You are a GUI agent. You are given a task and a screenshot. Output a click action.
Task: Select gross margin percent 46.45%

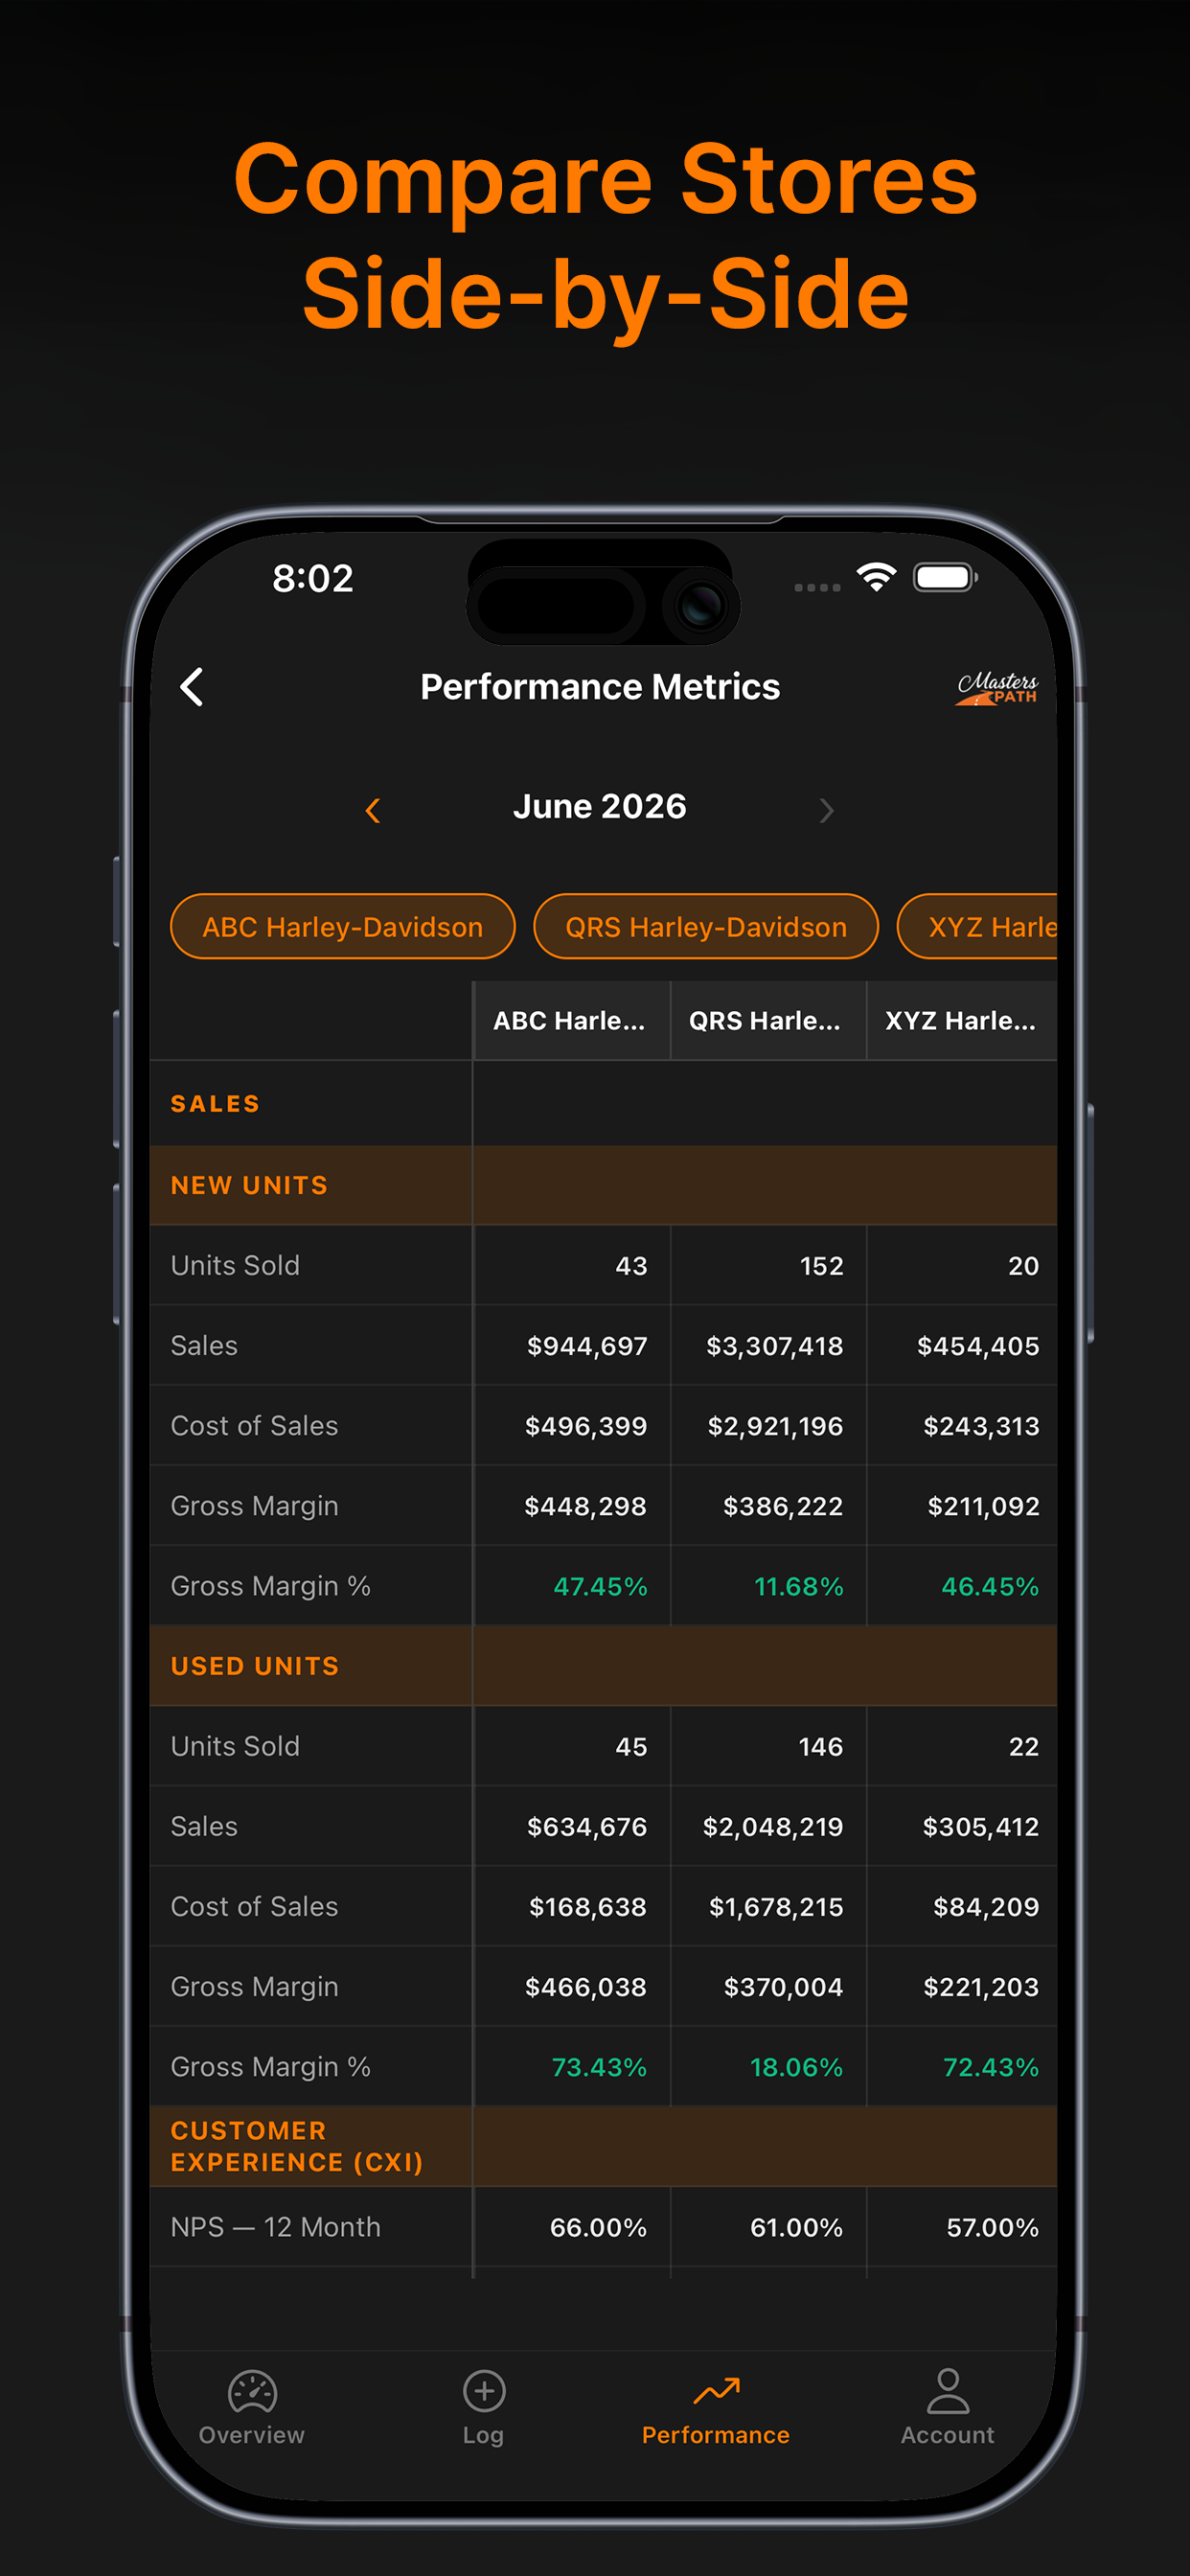point(990,1586)
